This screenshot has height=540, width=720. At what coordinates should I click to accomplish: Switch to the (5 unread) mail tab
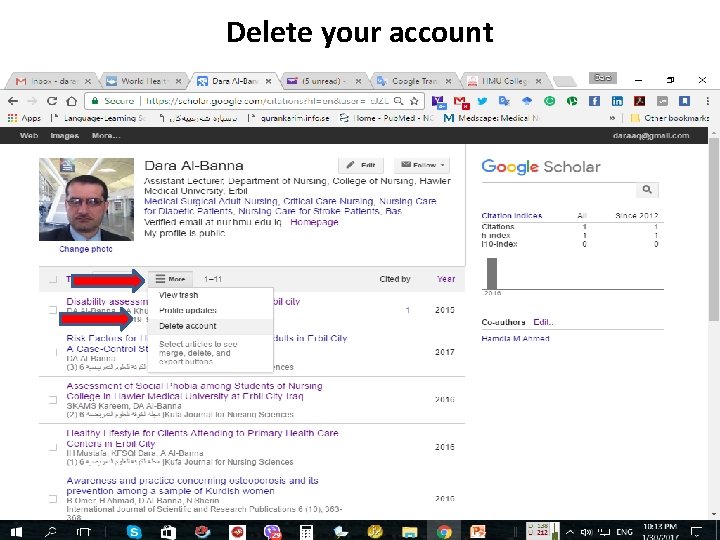323,81
